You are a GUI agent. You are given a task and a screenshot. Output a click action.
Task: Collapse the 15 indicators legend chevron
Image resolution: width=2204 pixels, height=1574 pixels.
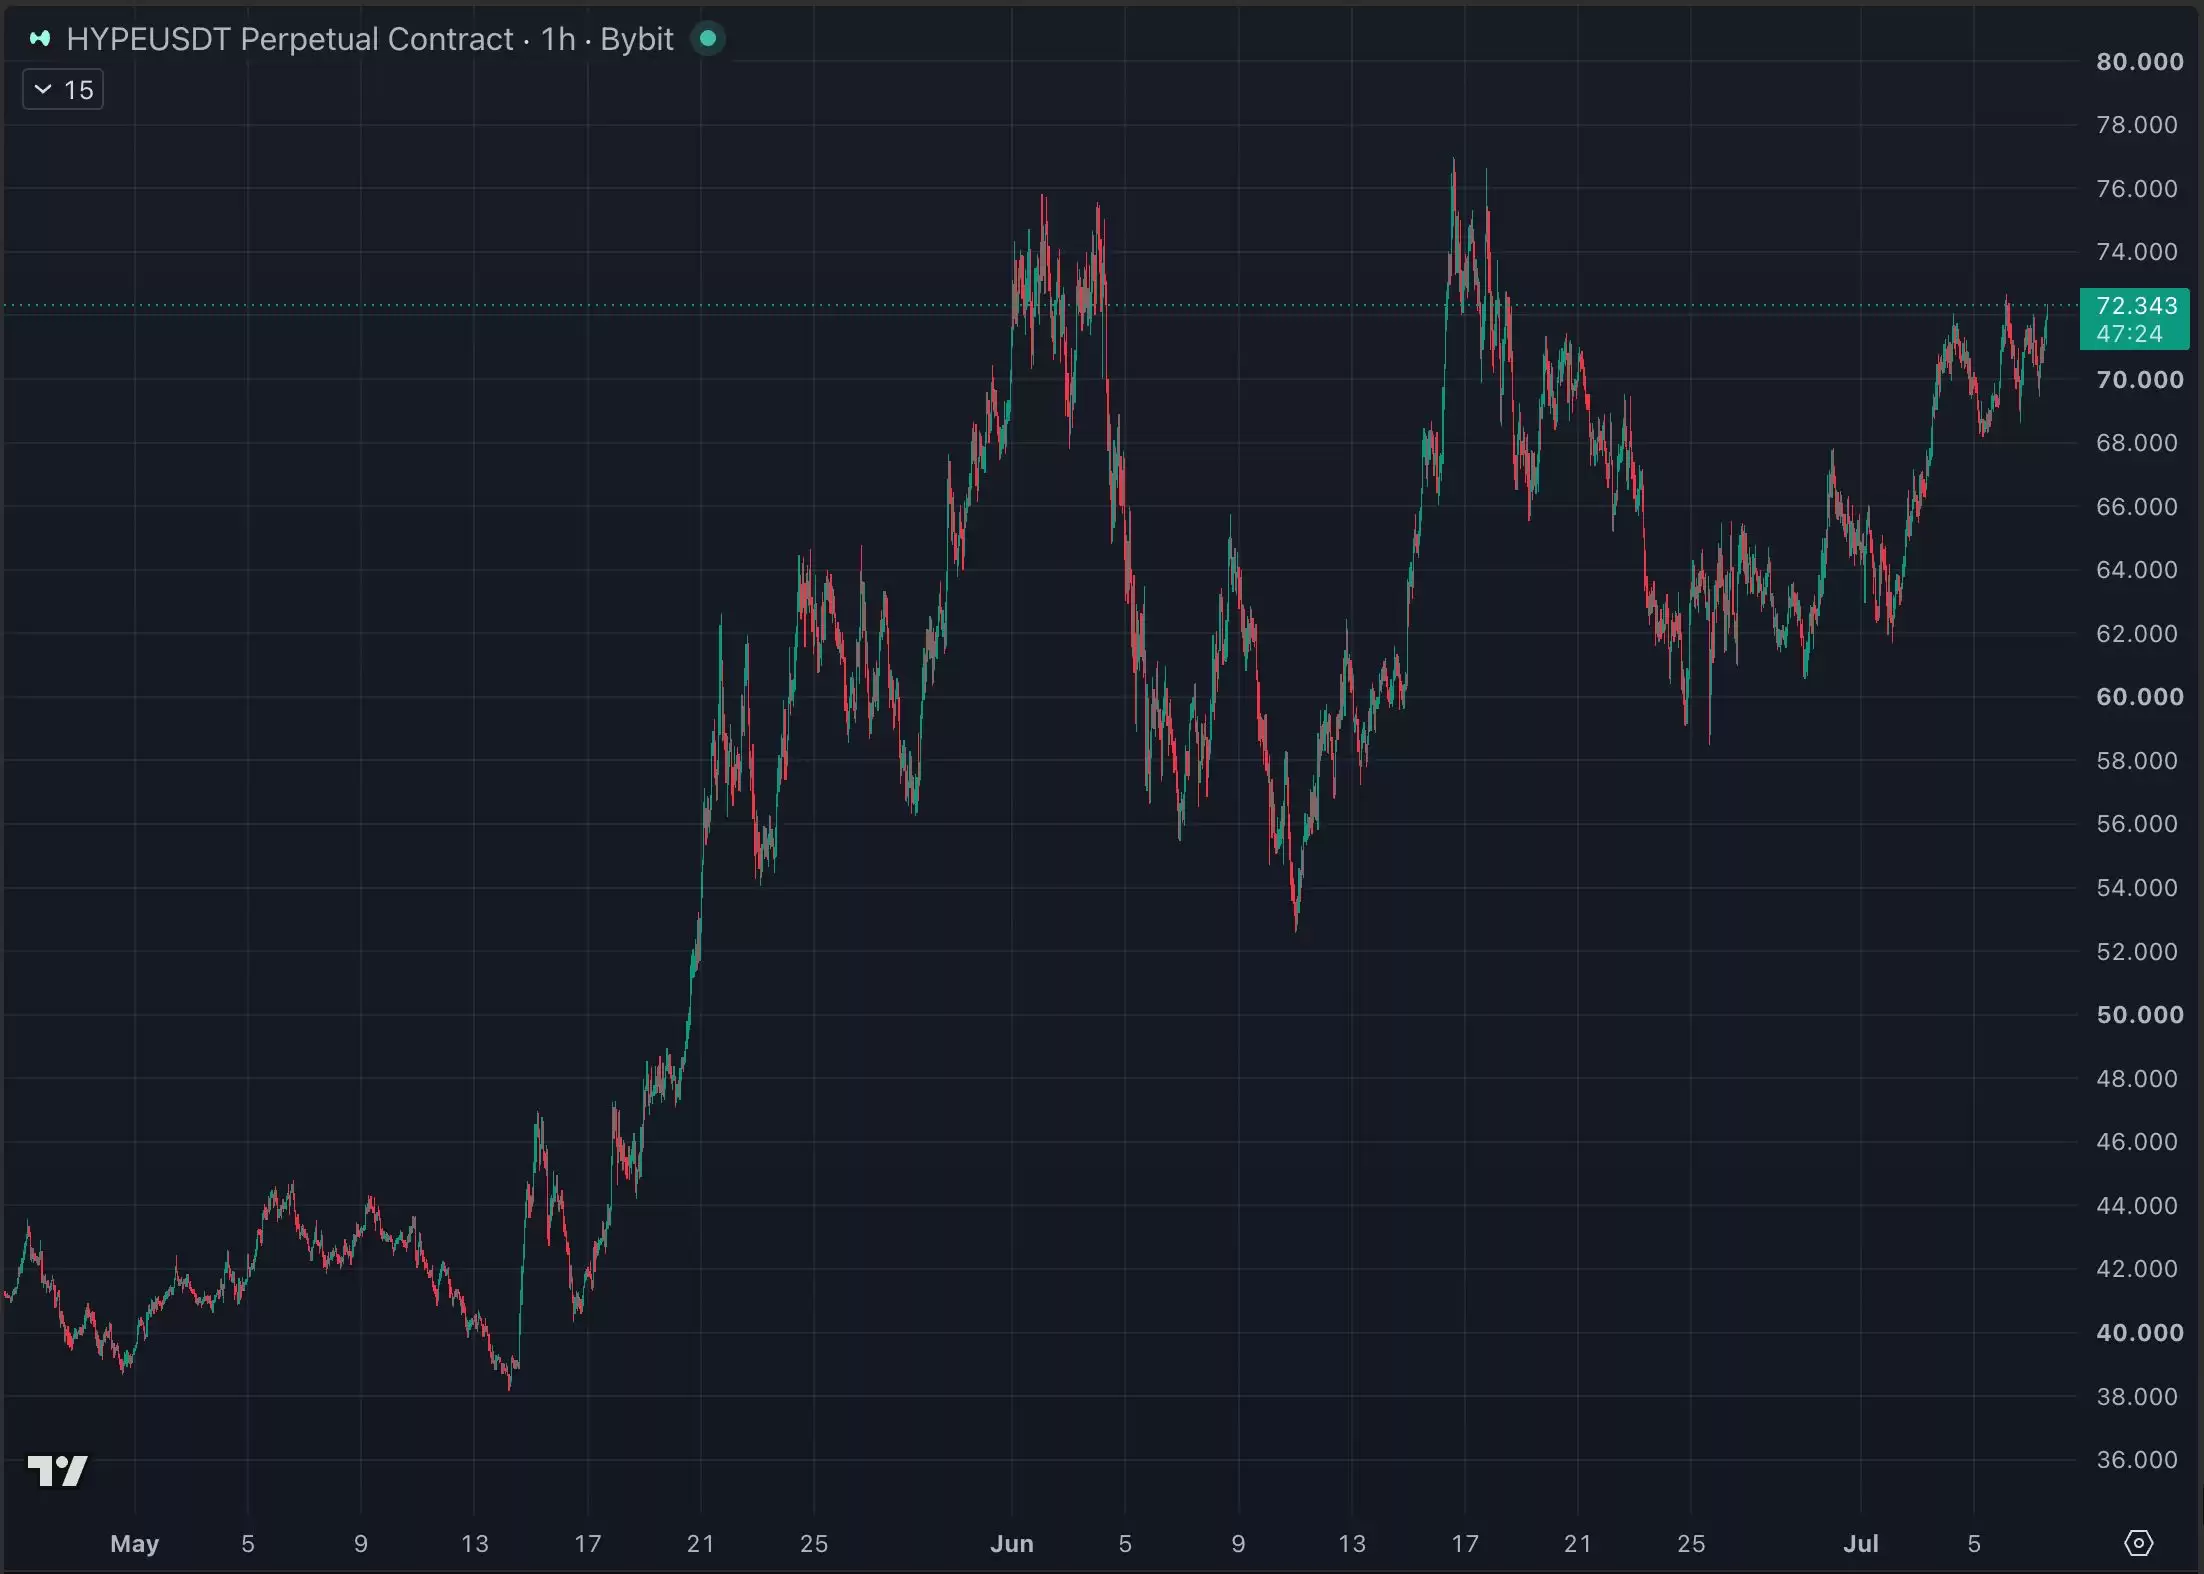pyautogui.click(x=43, y=90)
